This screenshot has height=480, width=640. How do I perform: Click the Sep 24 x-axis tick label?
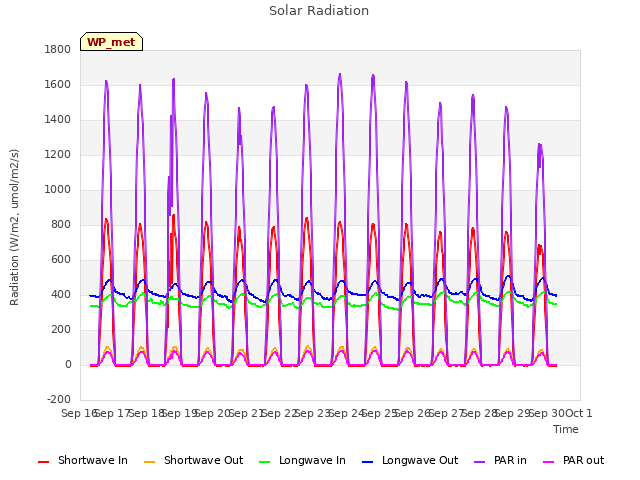[346, 413]
